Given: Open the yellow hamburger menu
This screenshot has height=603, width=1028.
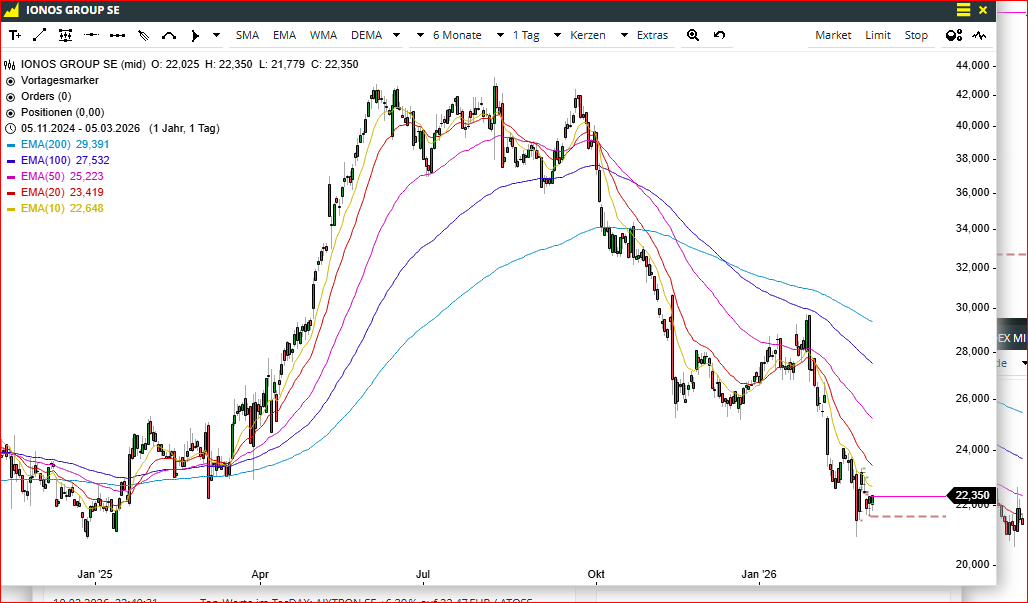Looking at the screenshot, I should pos(963,10).
